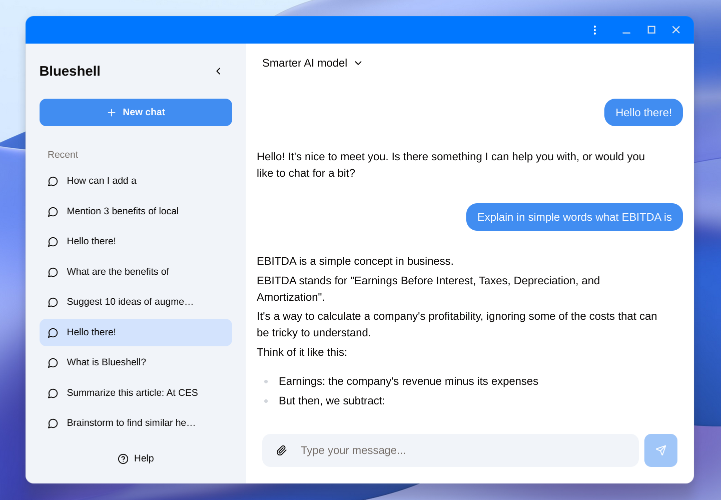Screen dimensions: 721x500
Task: Click the paper plane send button
Action: 660,450
